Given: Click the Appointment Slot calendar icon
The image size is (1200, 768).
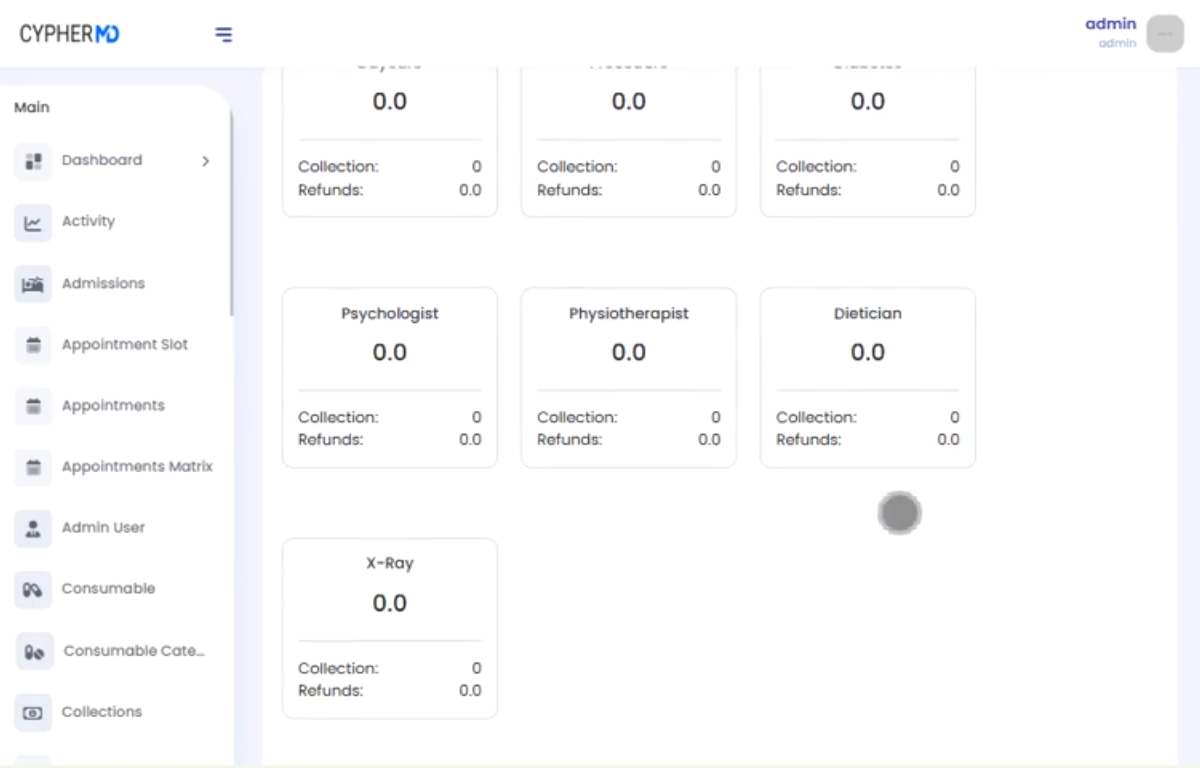Looking at the screenshot, I should (33, 345).
